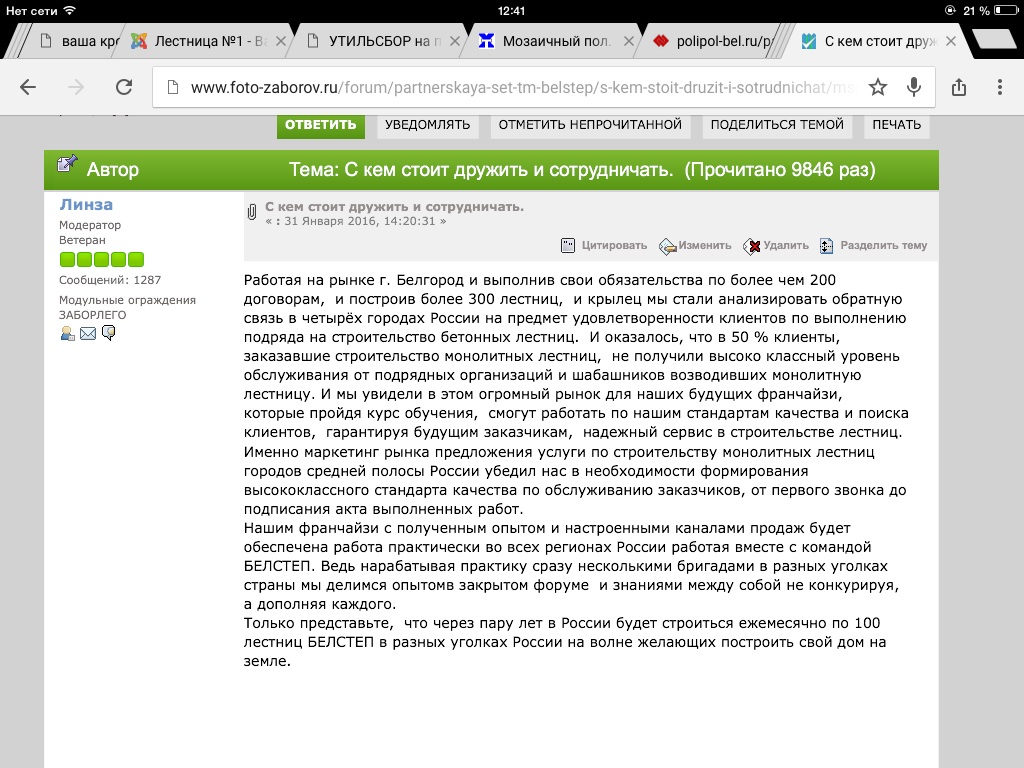View Линза's profile via person icon
This screenshot has height=768, width=1024.
tap(67, 333)
